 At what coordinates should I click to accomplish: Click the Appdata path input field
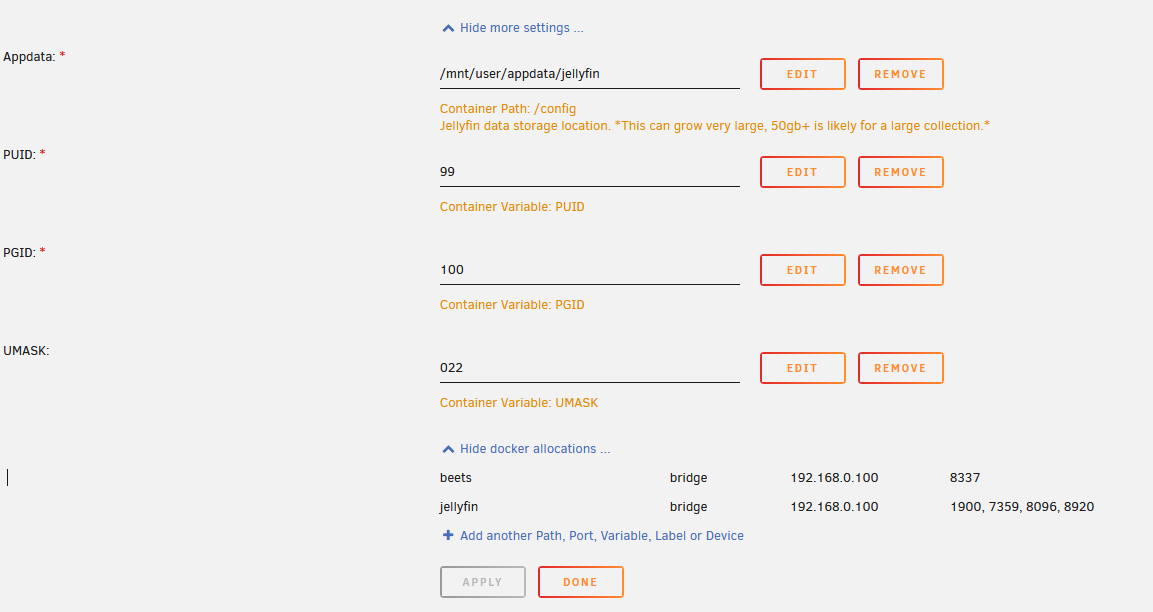click(x=589, y=74)
